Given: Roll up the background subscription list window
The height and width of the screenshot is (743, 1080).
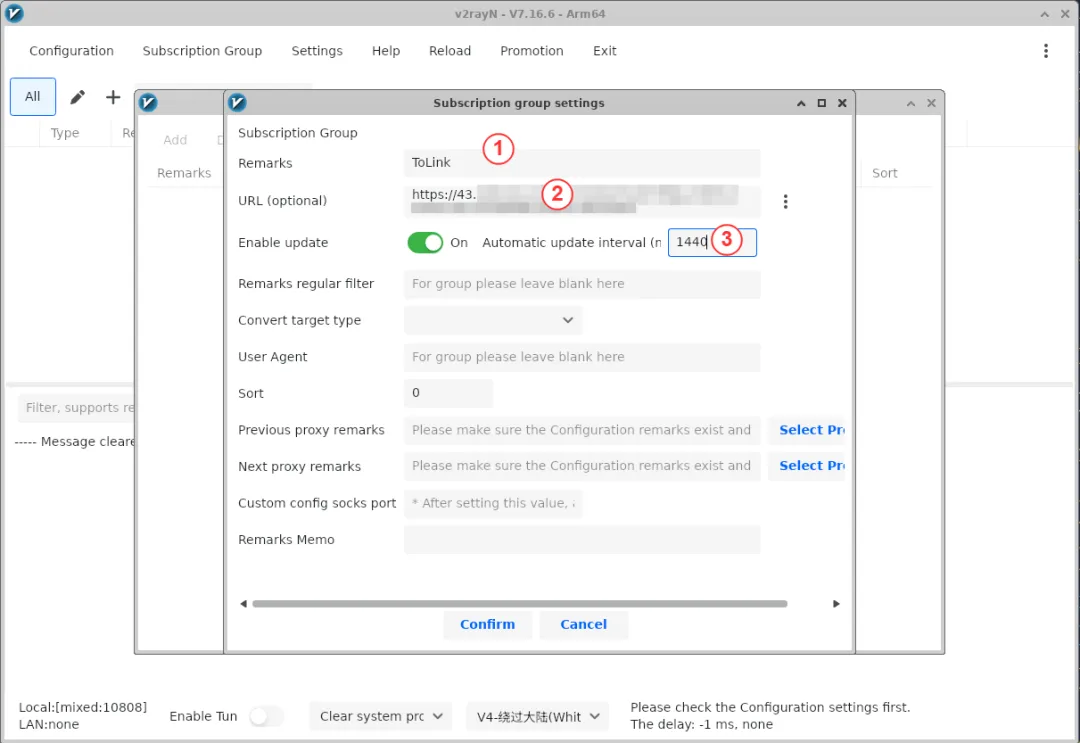Looking at the screenshot, I should (911, 103).
